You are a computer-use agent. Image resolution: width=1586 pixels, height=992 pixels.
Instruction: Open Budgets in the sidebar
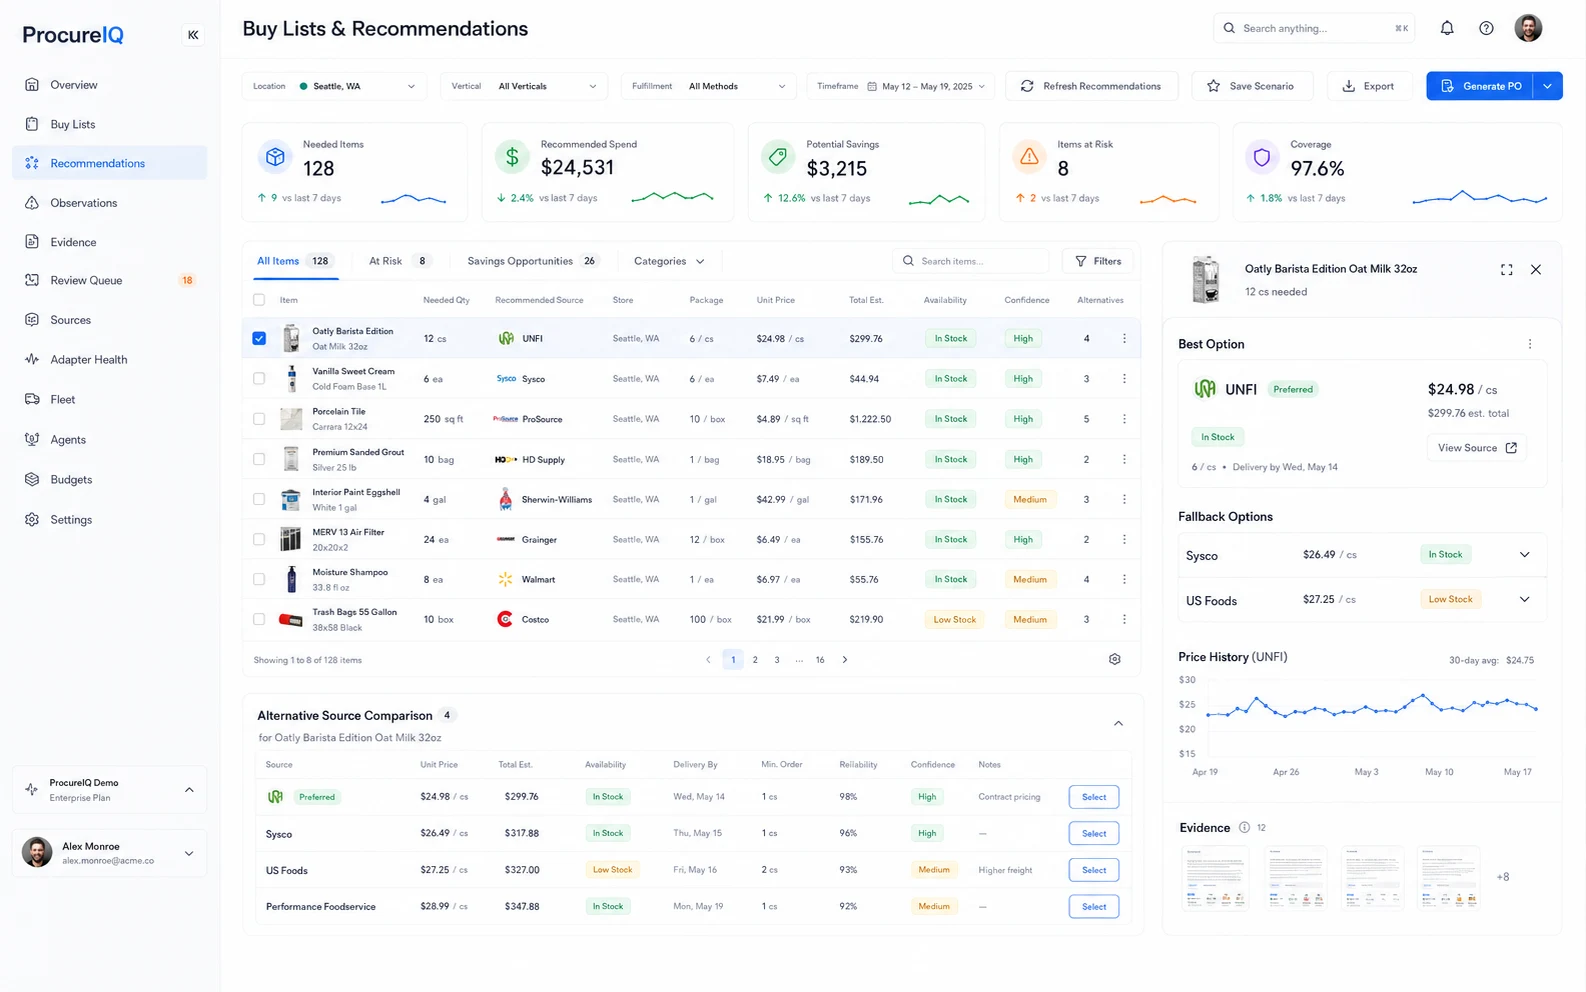pos(109,480)
